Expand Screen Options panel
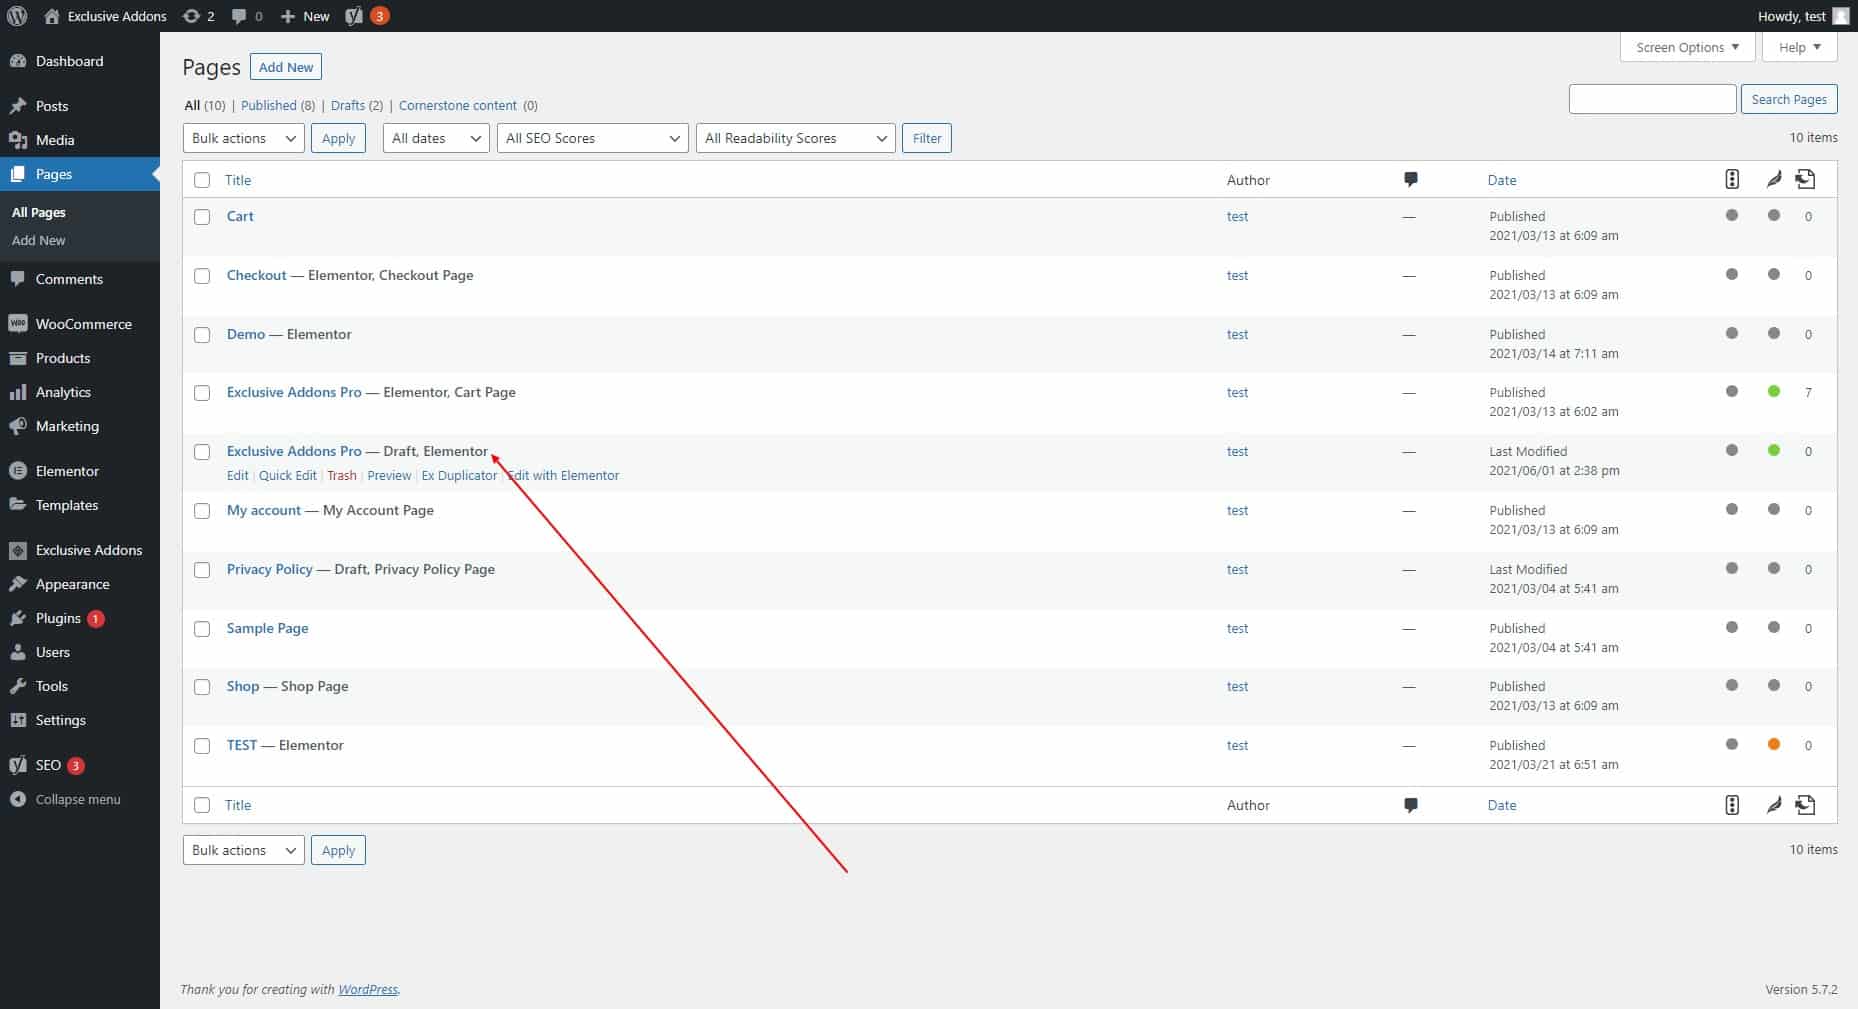The width and height of the screenshot is (1858, 1009). tap(1687, 47)
